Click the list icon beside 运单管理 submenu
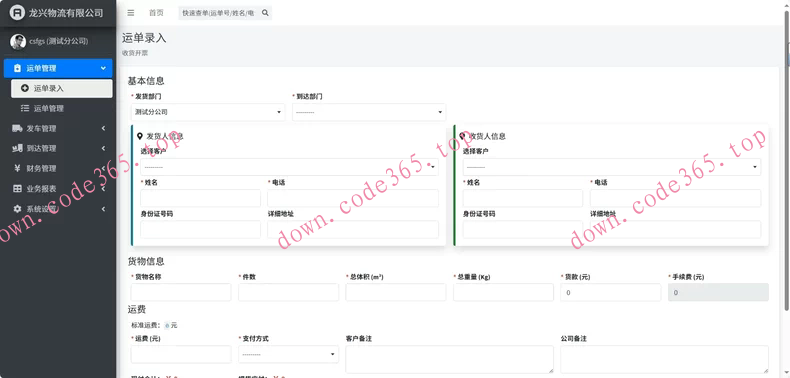790x378 pixels. click(x=25, y=108)
